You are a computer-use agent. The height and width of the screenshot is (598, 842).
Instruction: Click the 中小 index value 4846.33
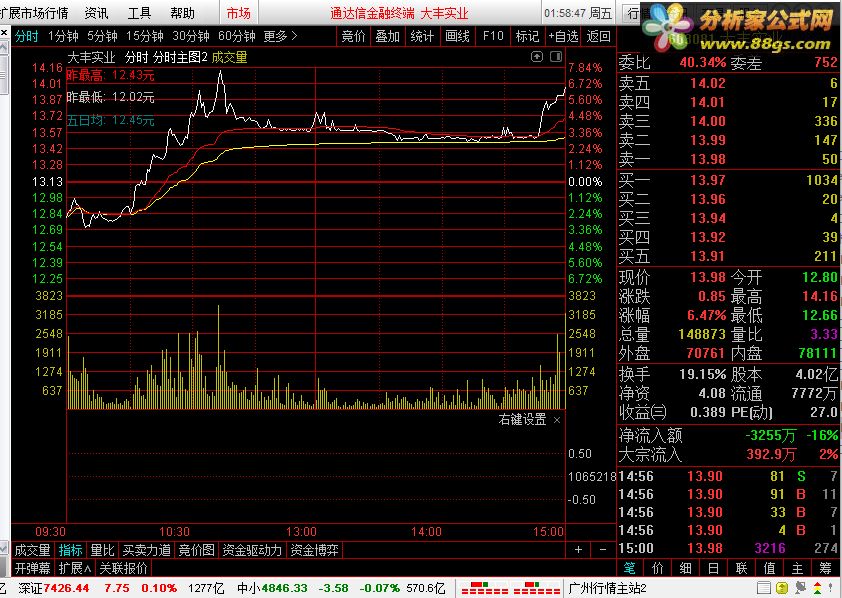point(284,588)
